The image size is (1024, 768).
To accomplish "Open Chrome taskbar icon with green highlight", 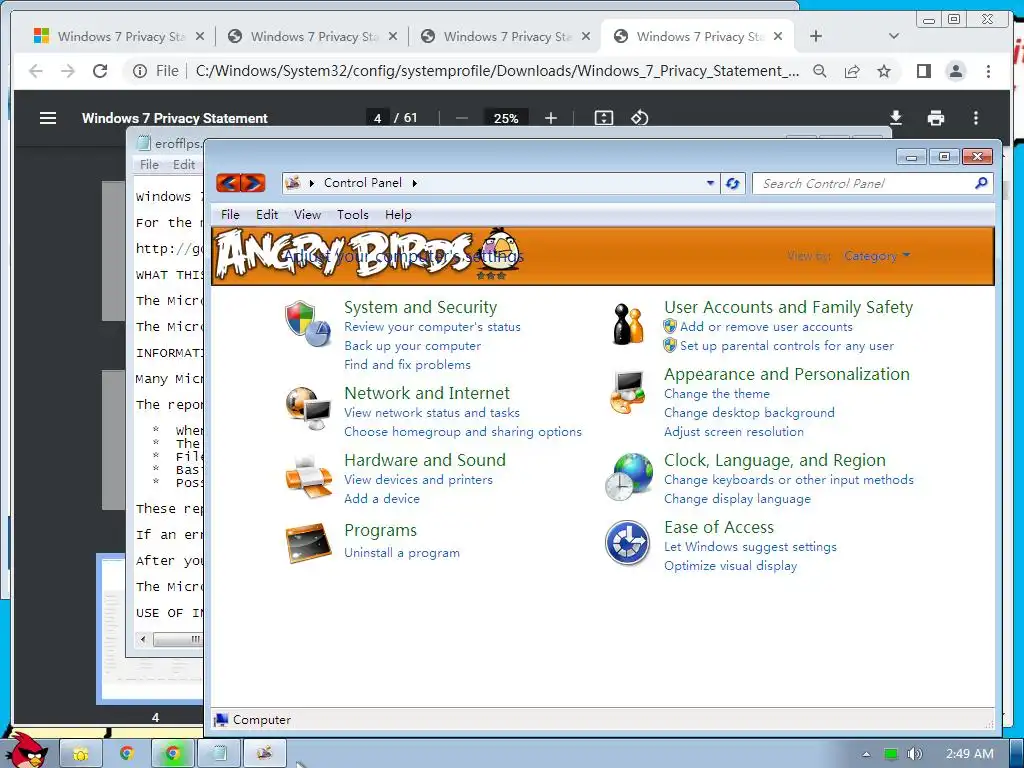I will pos(172,754).
